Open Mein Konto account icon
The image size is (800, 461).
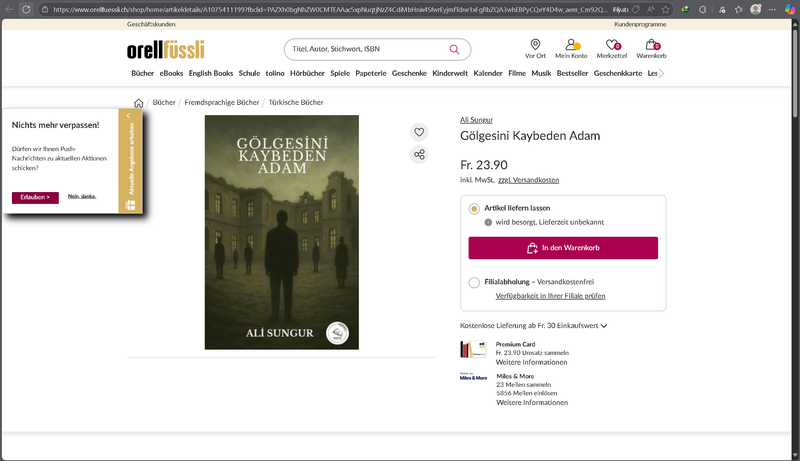tap(571, 49)
